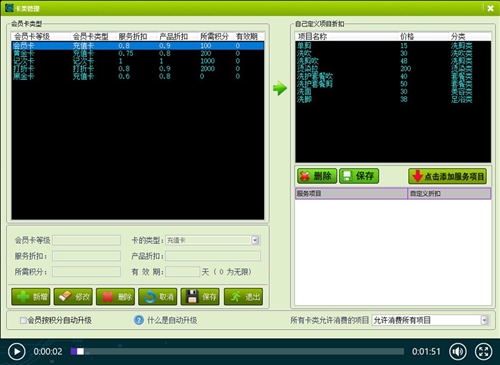This screenshot has height=365, width=500.
Task: Click the 退出 exit button
Action: (x=243, y=297)
